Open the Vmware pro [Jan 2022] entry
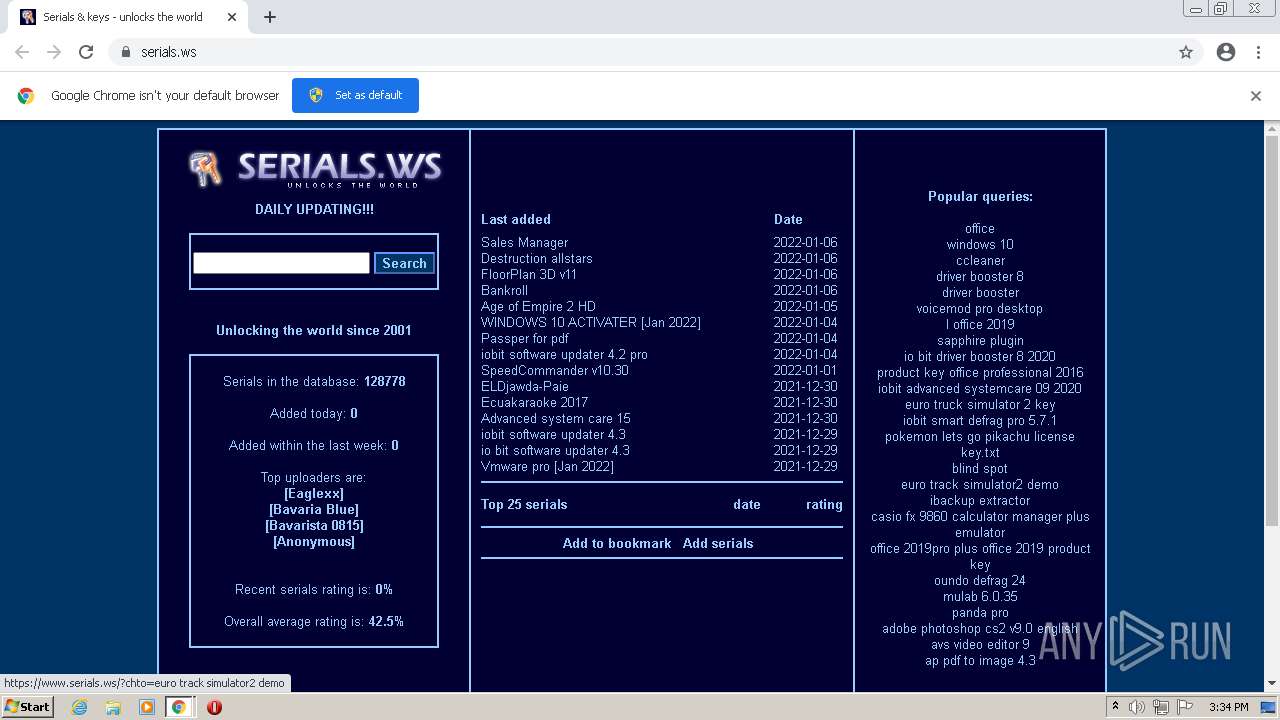Screen dimensions: 1280x720 click(547, 466)
